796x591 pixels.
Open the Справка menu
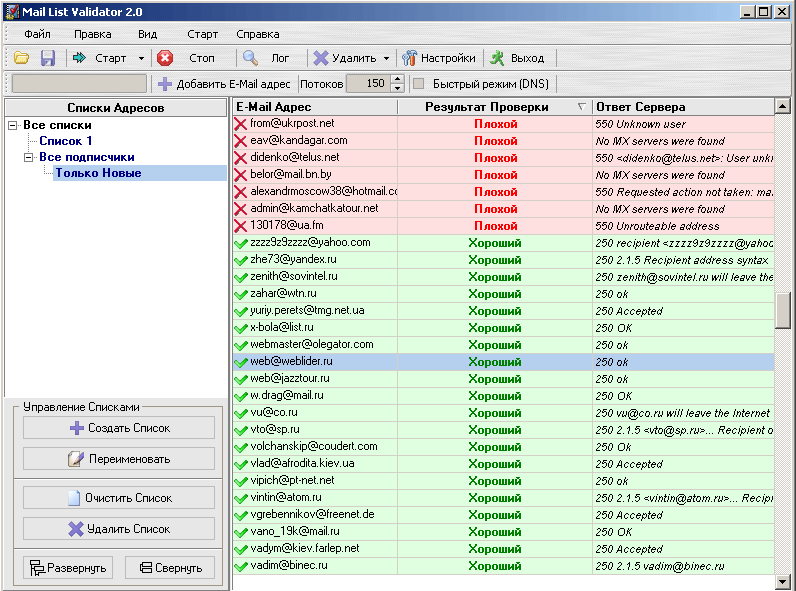pyautogui.click(x=258, y=34)
